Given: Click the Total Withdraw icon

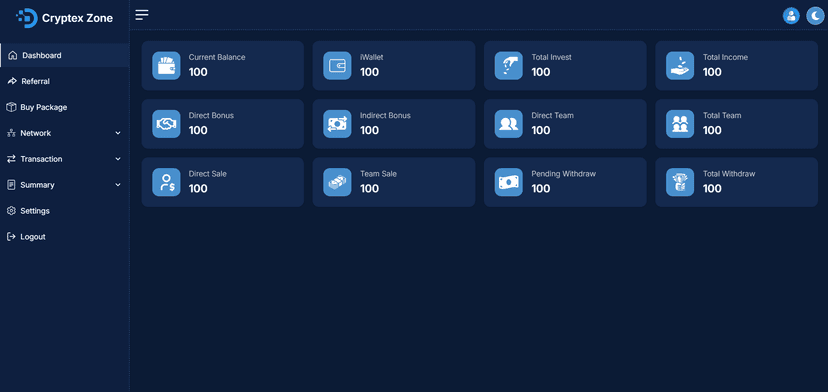Looking at the screenshot, I should coord(680,182).
